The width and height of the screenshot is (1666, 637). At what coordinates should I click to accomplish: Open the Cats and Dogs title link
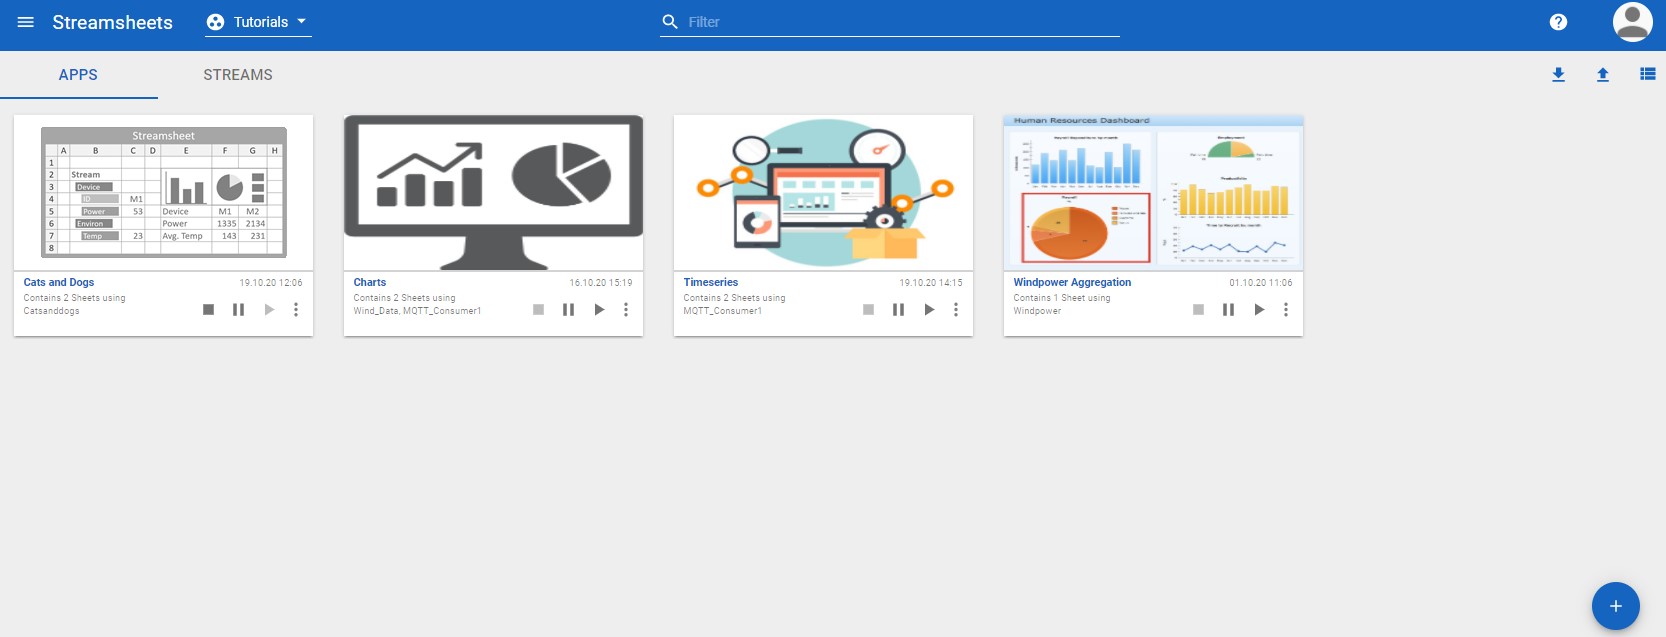pos(59,283)
